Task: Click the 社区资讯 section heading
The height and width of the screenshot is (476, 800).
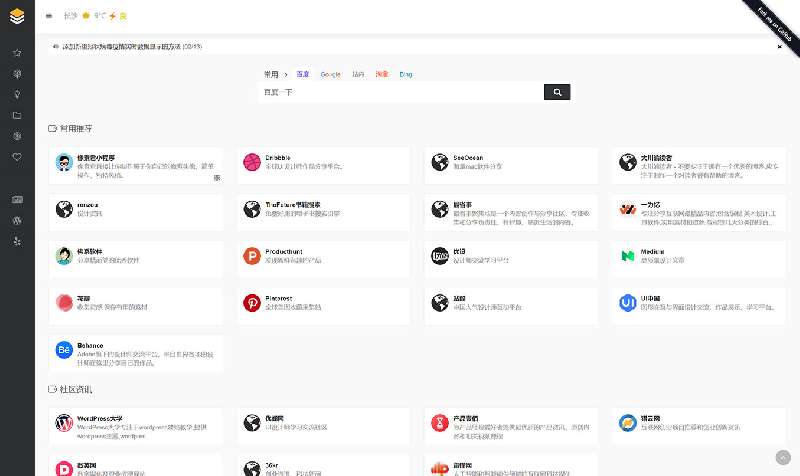Action: point(76,389)
